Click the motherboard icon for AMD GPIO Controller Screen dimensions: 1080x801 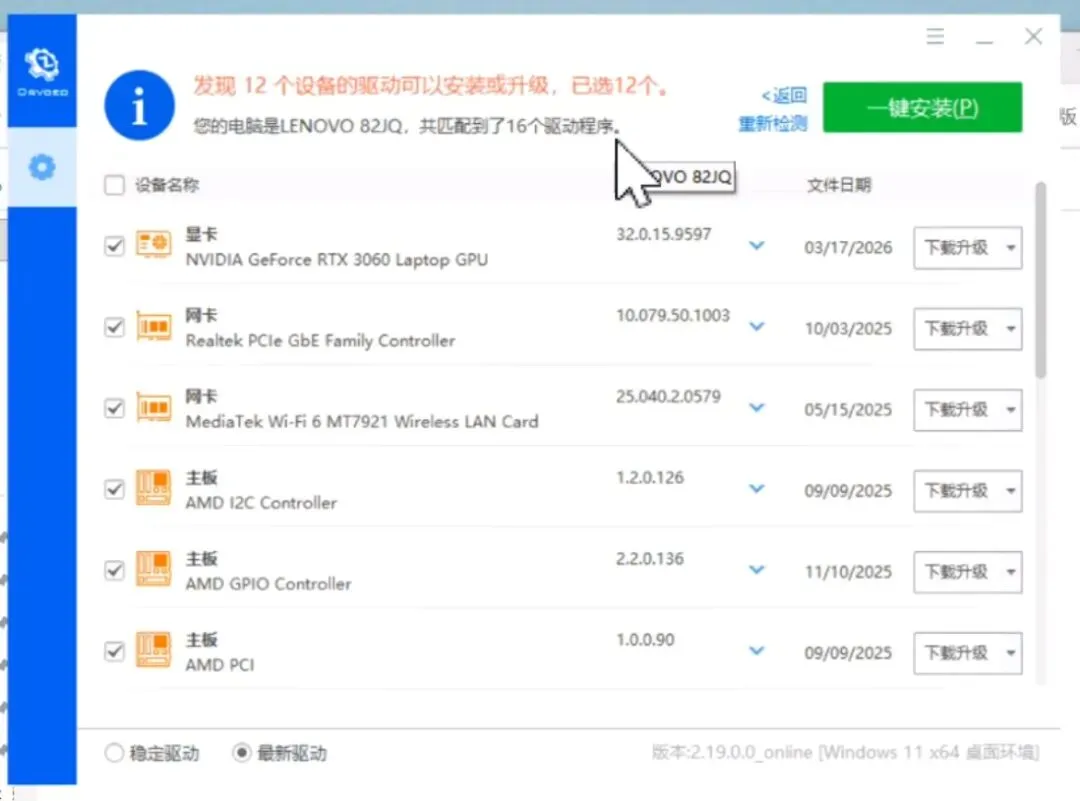[x=154, y=570]
